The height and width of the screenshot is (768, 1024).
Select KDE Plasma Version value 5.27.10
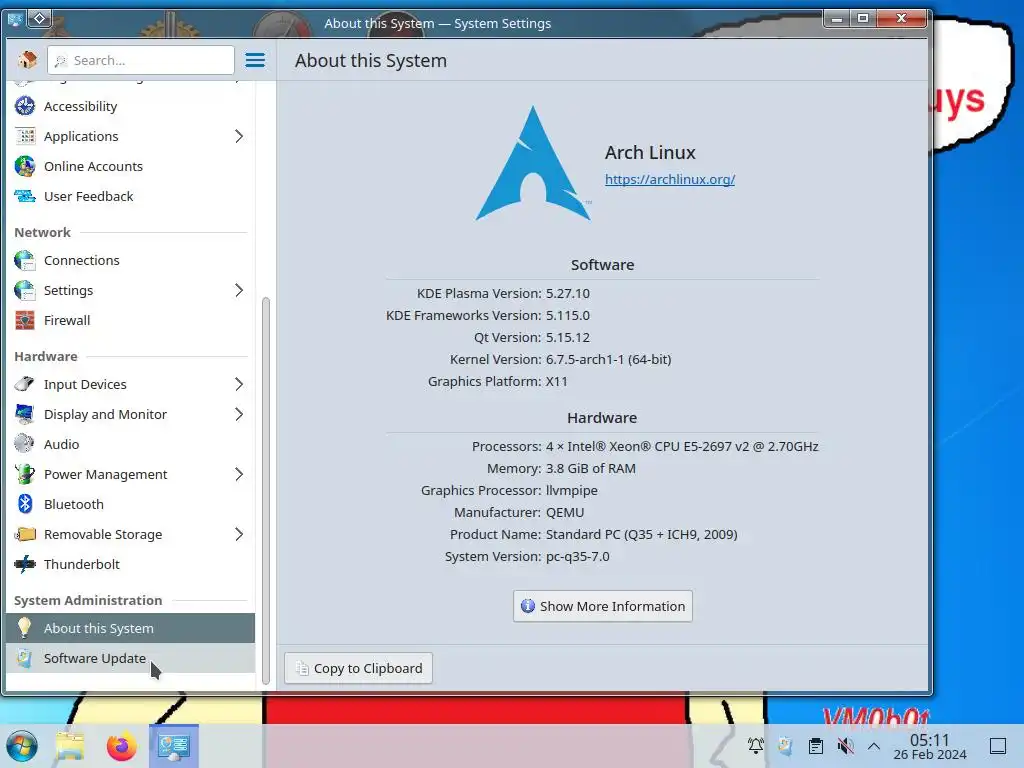(x=568, y=294)
